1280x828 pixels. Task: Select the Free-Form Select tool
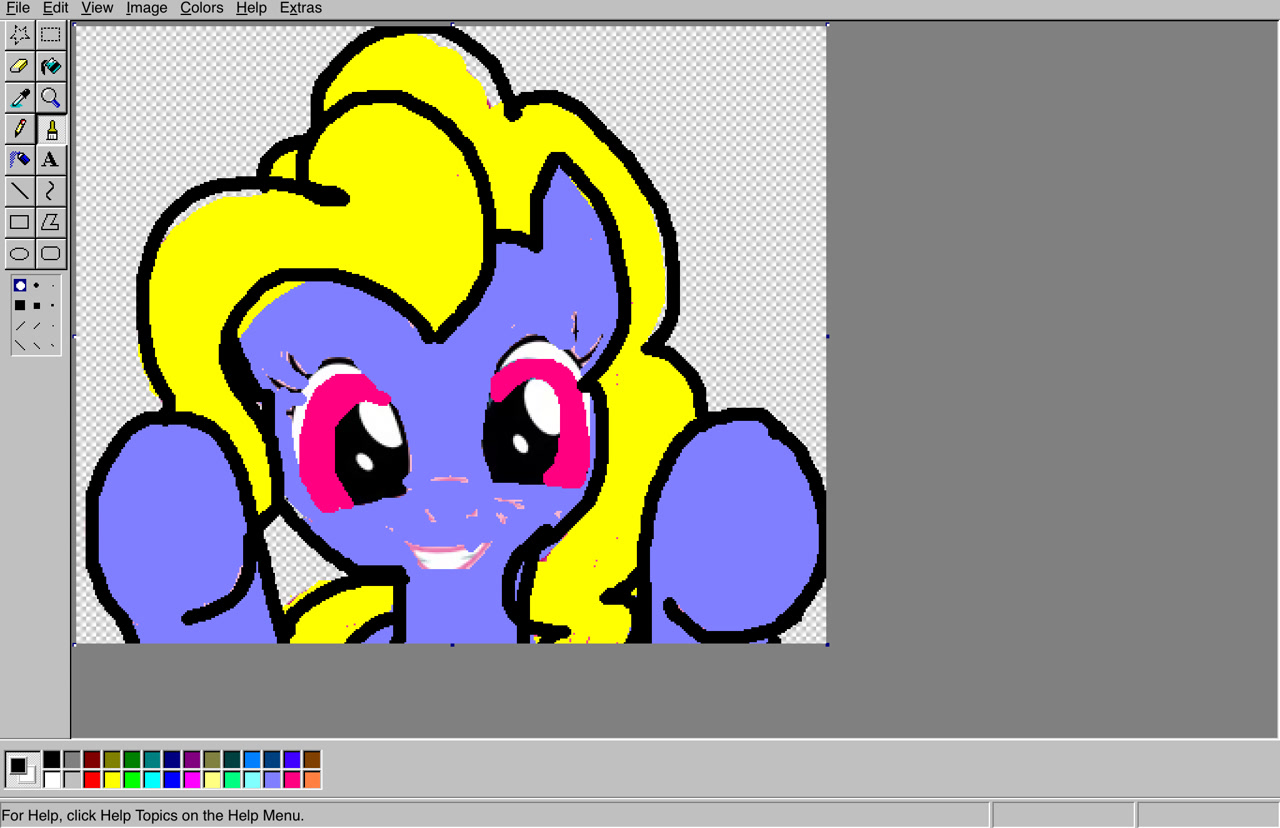(x=19, y=34)
